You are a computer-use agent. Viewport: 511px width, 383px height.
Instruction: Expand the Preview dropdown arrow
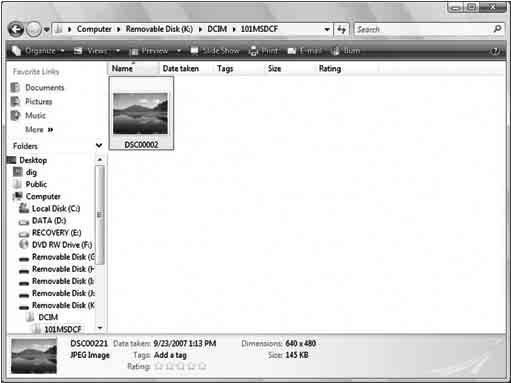(x=179, y=51)
